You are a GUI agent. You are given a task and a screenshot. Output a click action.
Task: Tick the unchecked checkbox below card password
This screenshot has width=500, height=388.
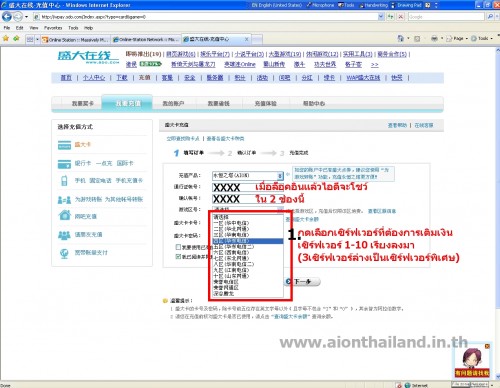pyautogui.click(x=178, y=247)
